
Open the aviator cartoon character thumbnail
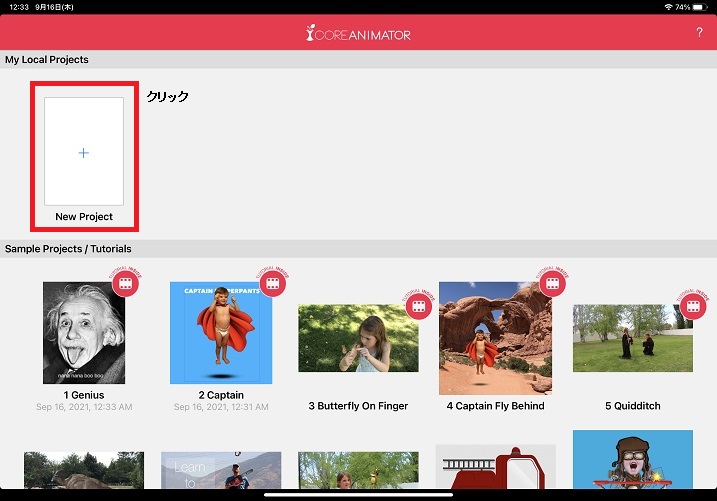point(632,465)
